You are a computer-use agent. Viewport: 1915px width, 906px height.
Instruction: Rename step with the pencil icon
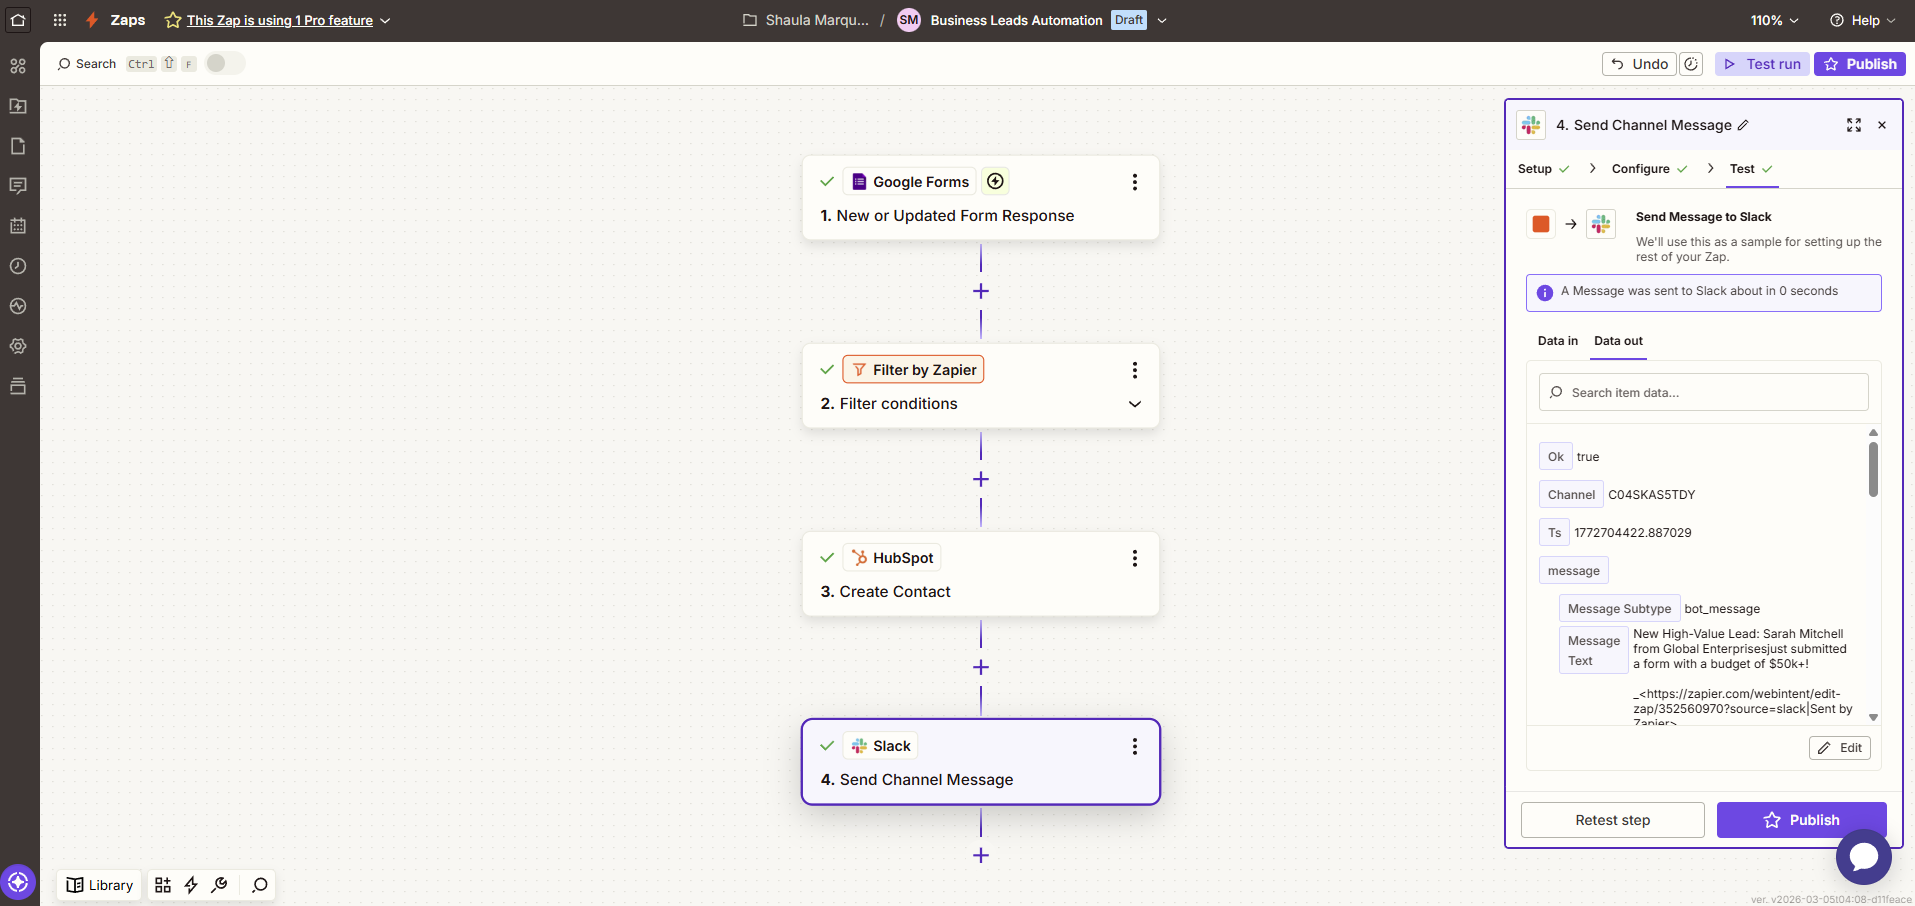pyautogui.click(x=1743, y=125)
